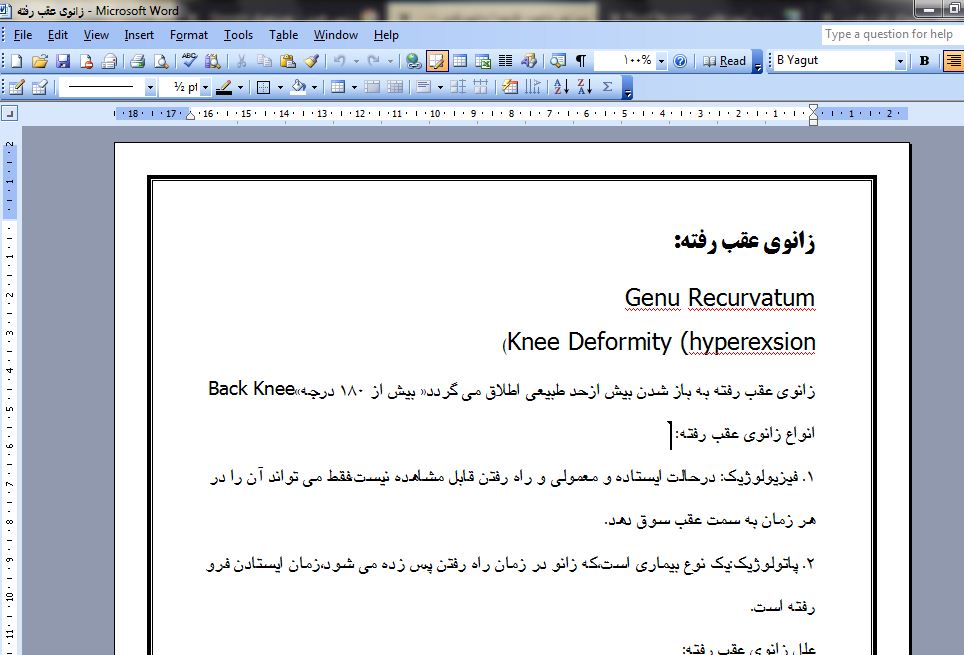This screenshot has width=964, height=655.
Task: Click the Save icon in the toolbar
Action: point(62,61)
